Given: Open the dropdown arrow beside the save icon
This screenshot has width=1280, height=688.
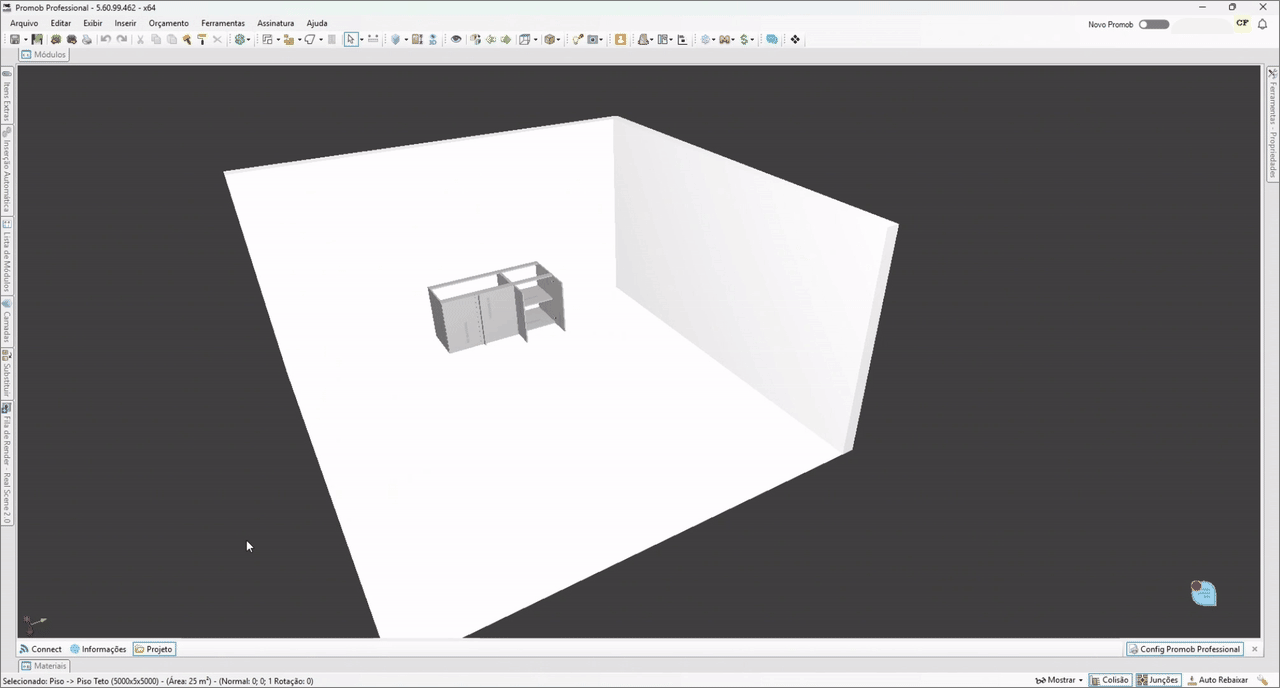Looking at the screenshot, I should [26, 40].
